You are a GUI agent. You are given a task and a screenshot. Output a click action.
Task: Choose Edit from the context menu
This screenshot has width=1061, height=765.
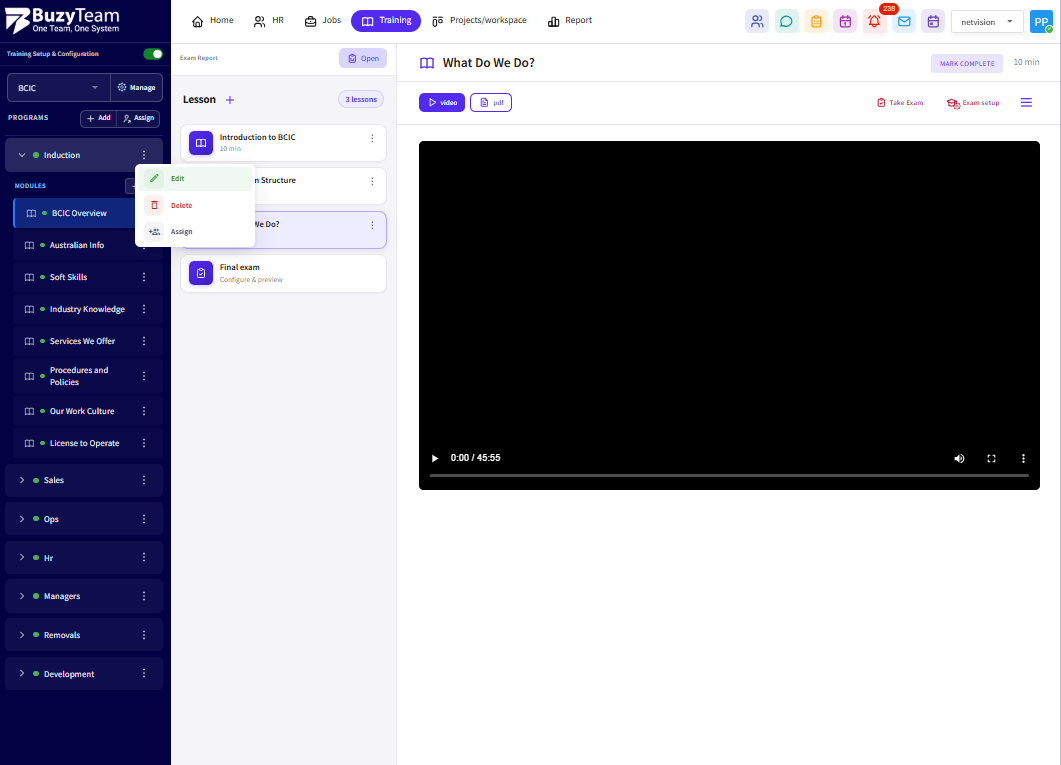tap(196, 179)
